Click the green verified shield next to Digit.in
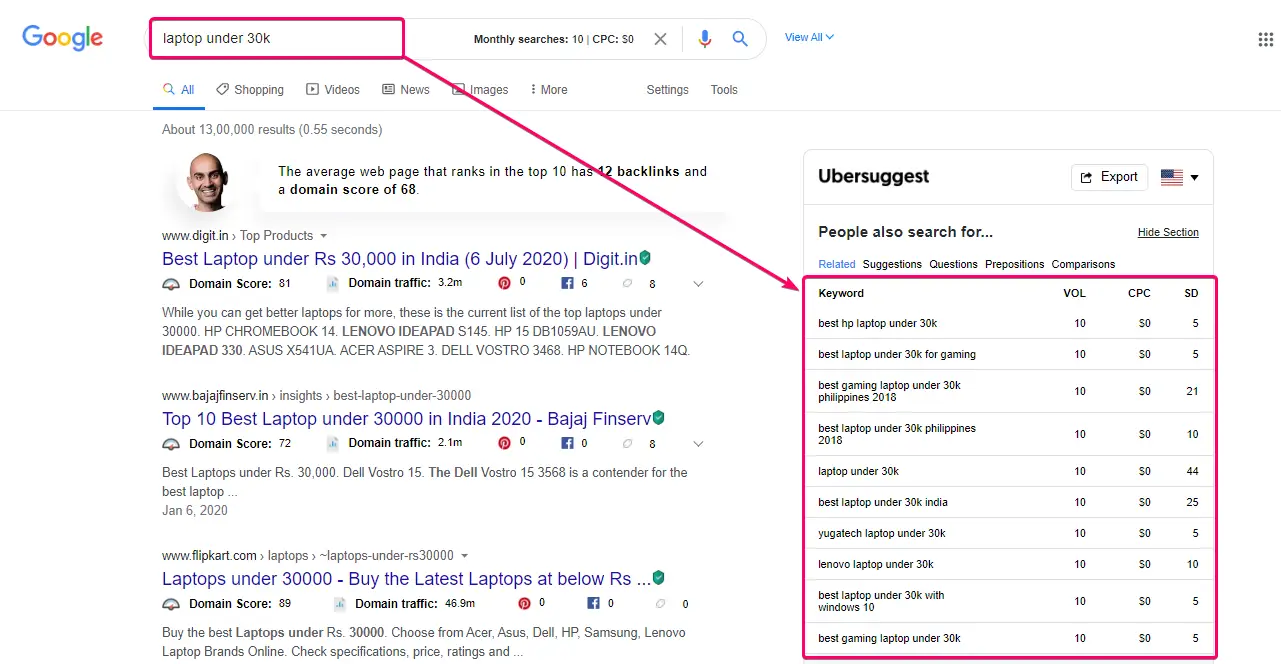1281x664 pixels. pos(645,258)
